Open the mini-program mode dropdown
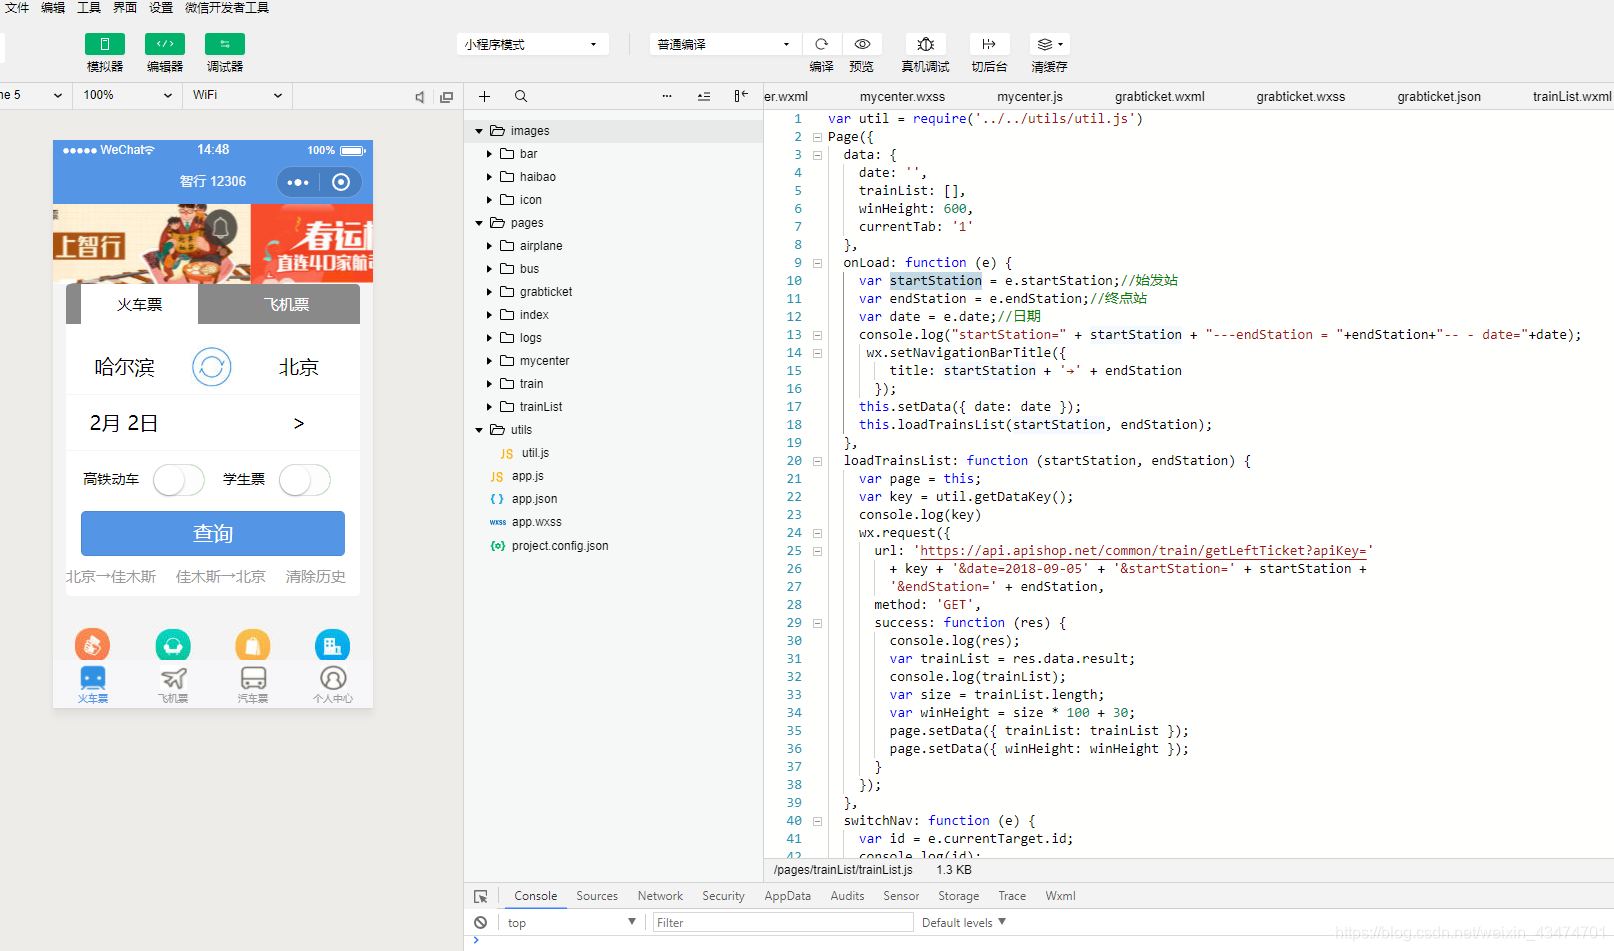Screen dimensions: 1614x951 [x=532, y=44]
